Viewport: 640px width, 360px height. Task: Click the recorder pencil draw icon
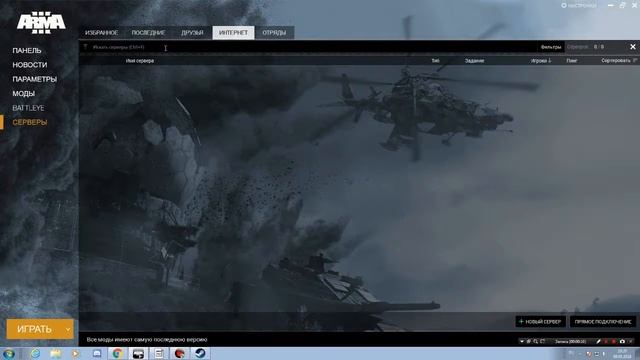(598, 341)
